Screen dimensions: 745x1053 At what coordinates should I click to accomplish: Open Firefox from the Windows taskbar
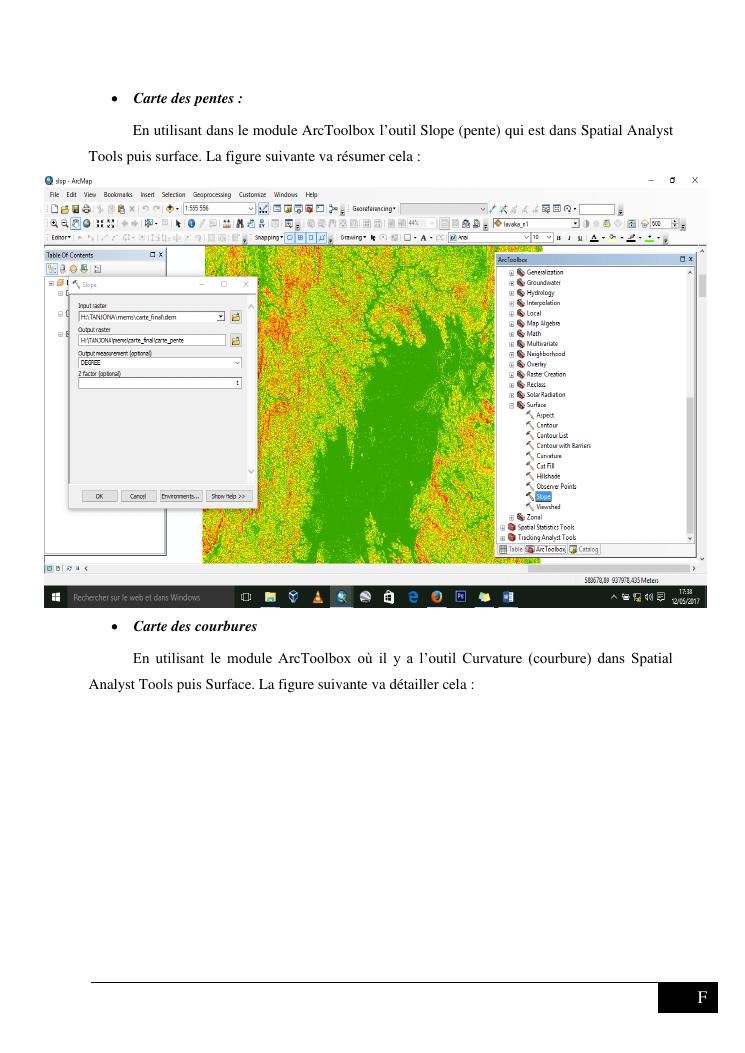437,597
